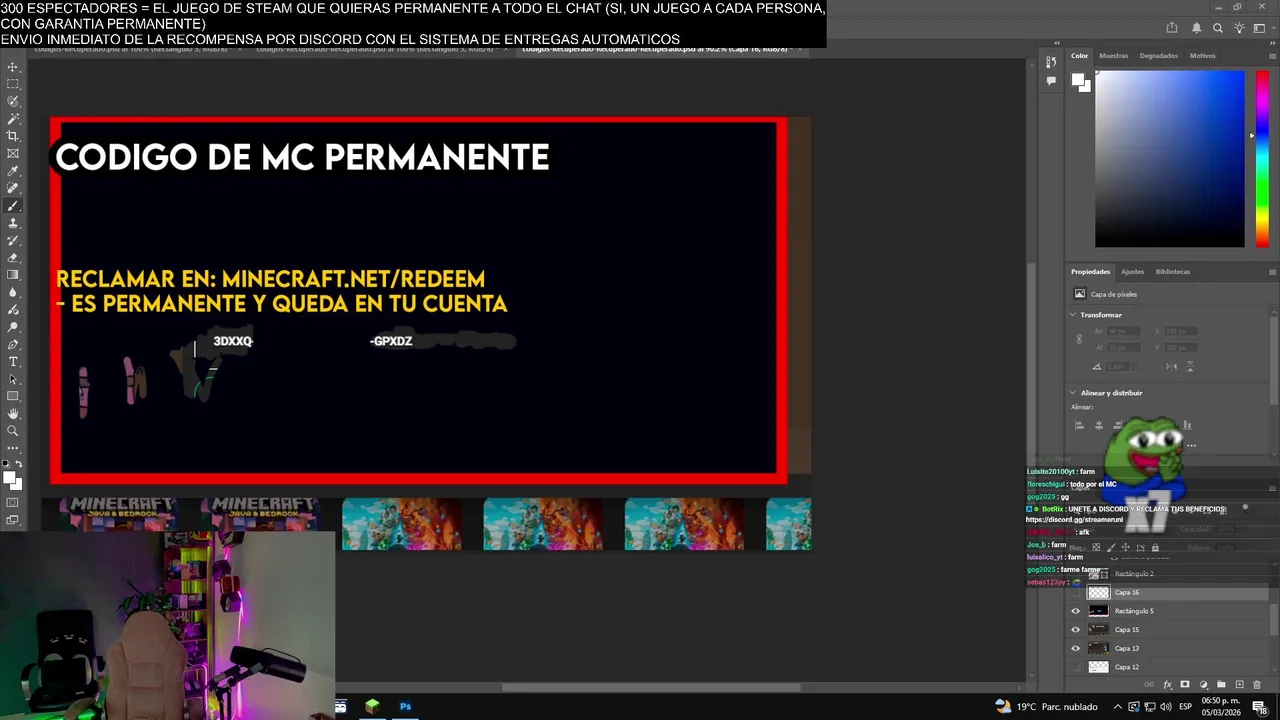Viewport: 1280px width, 720px height.
Task: Select the Magic Wand tool
Action: (13, 119)
